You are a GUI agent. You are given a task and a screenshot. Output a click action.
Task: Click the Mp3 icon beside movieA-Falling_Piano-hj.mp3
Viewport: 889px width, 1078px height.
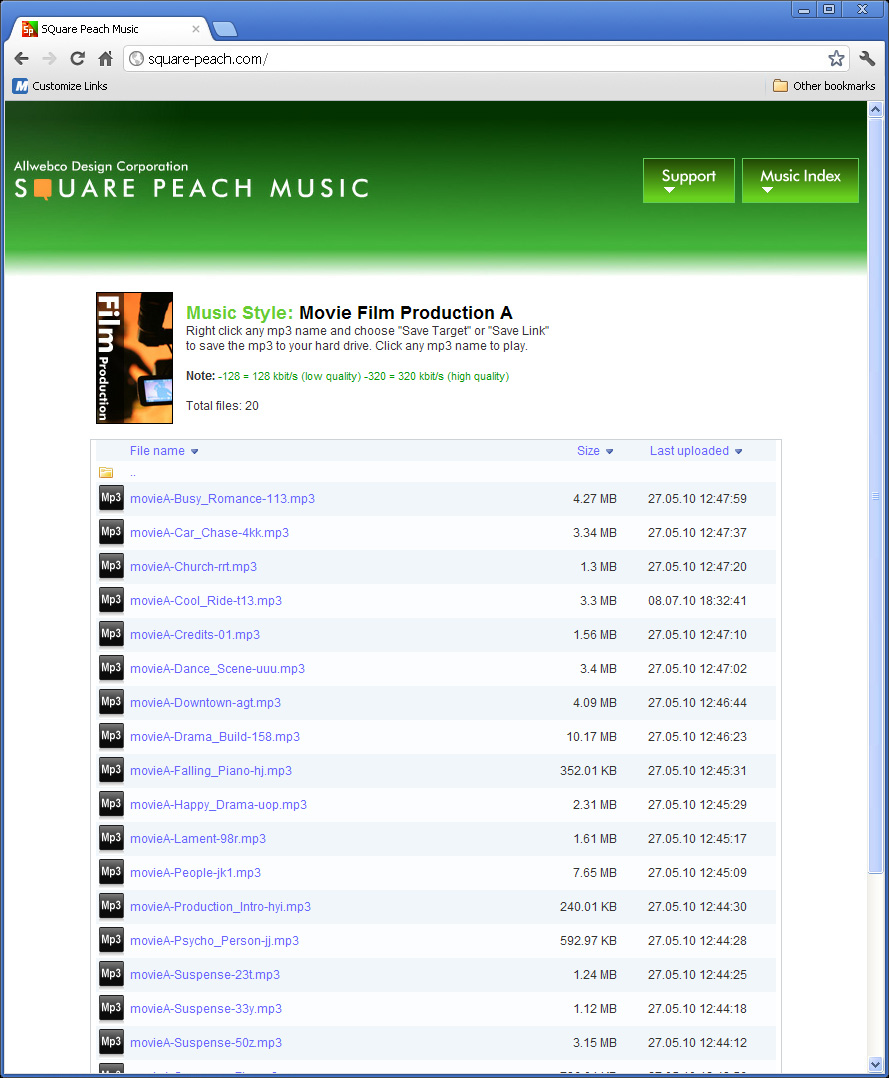click(111, 770)
